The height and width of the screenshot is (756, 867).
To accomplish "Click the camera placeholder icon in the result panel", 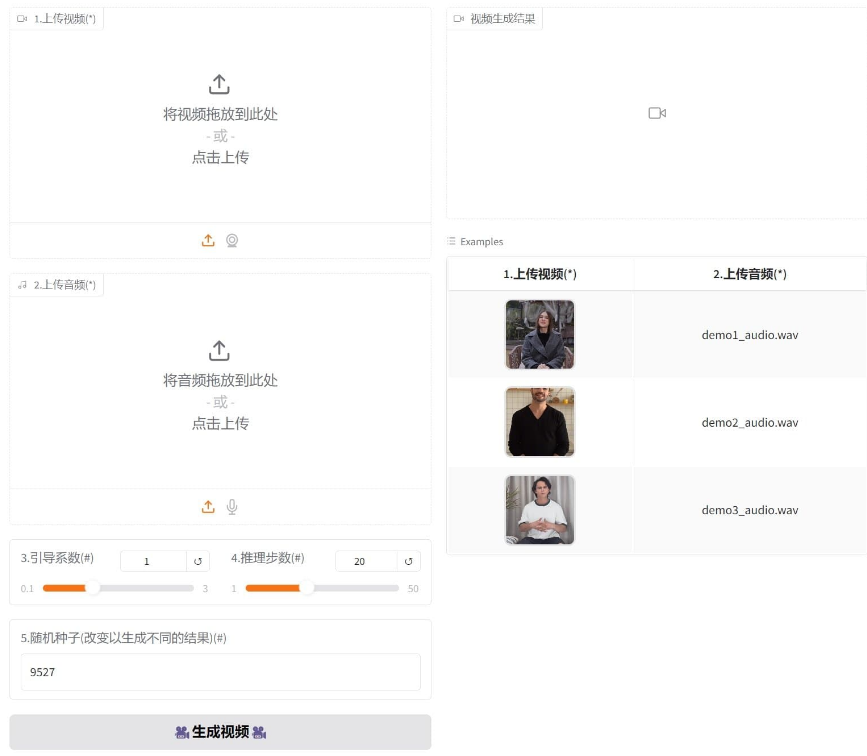I will [x=657, y=113].
